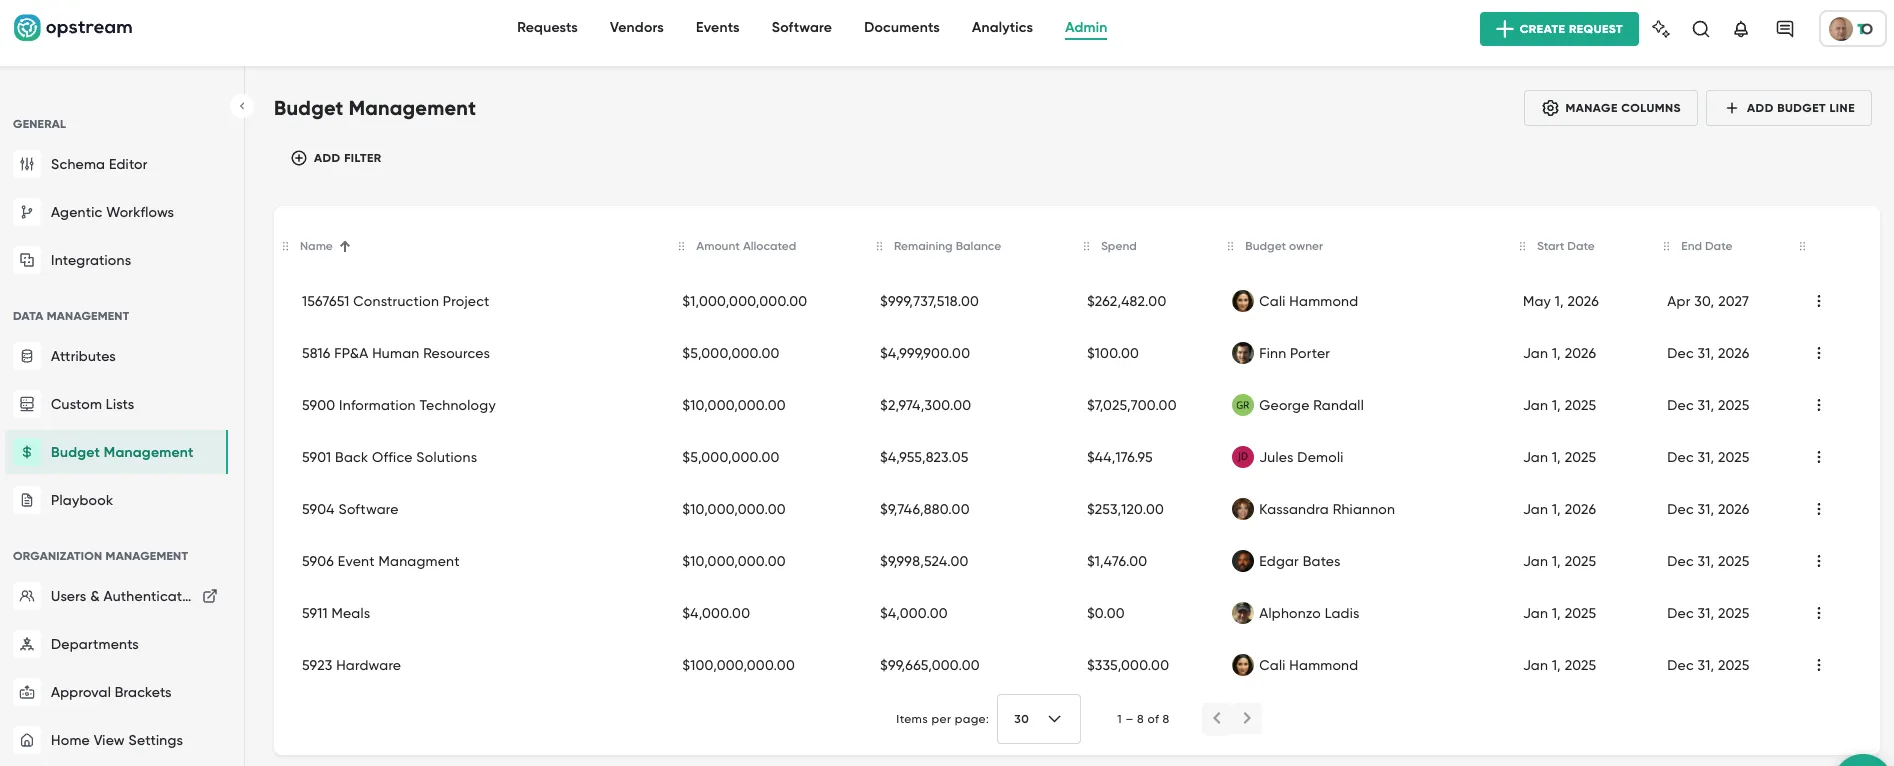Open Home View Settings
Viewport: 1894px width, 766px height.
[x=117, y=740]
